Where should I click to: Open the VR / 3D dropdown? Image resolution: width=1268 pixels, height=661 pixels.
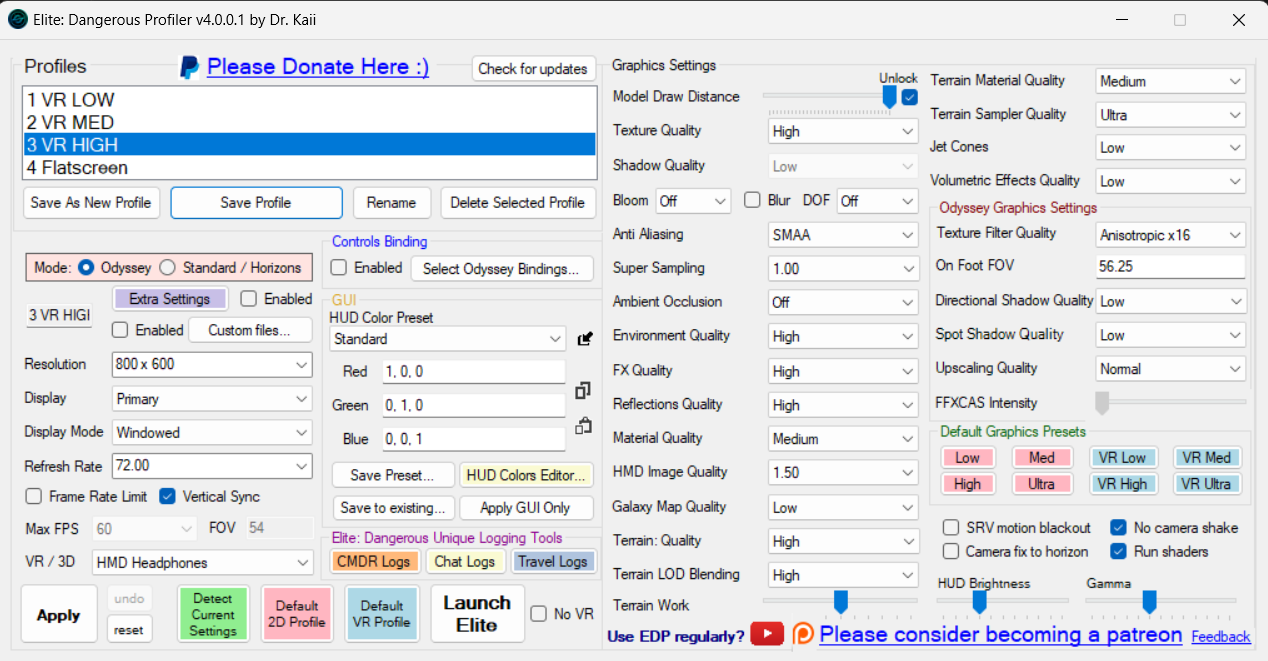pos(202,563)
